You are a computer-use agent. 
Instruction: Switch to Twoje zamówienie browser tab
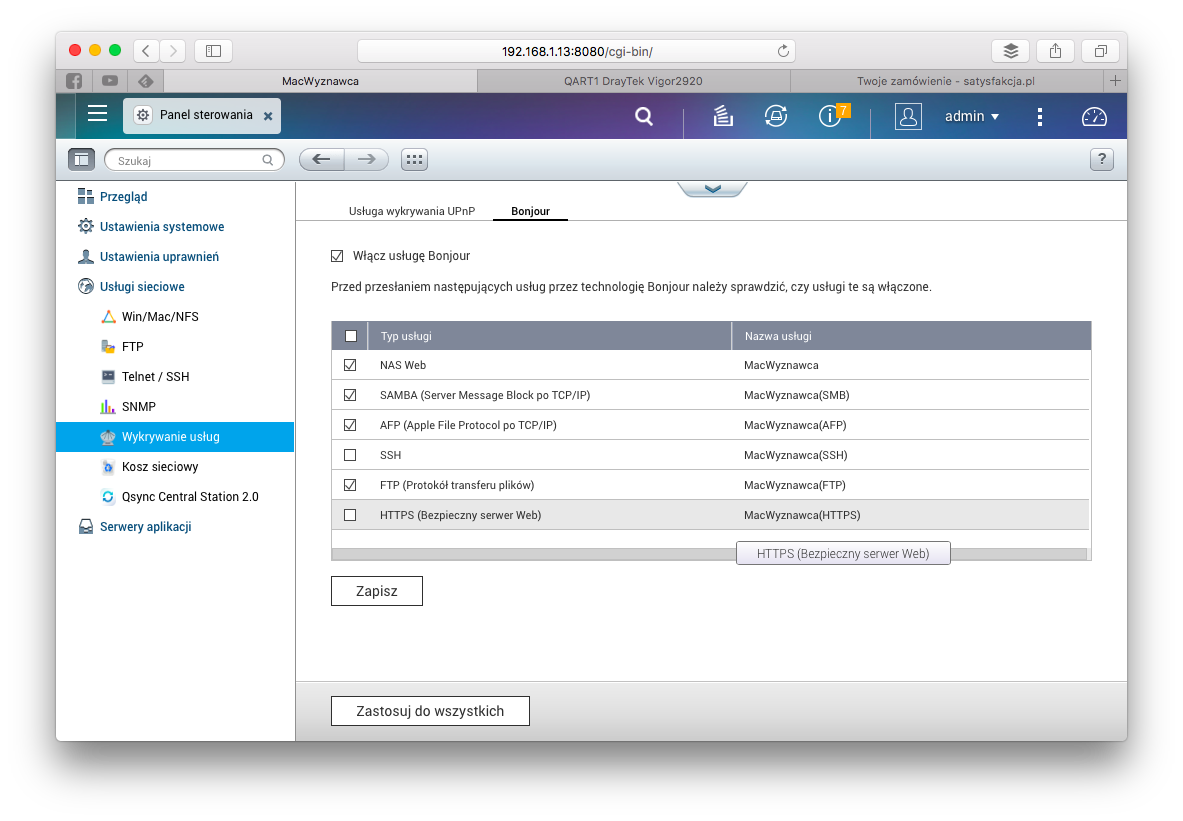tap(946, 81)
